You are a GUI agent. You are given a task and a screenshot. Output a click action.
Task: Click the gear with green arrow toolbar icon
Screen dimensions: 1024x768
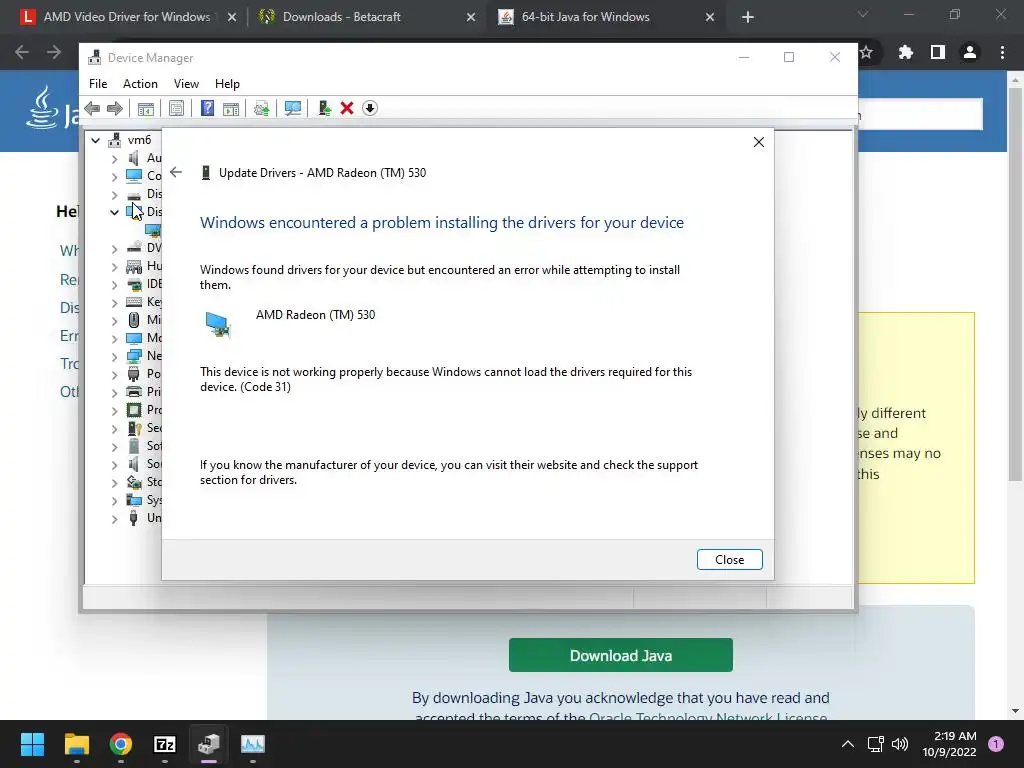[x=261, y=108]
